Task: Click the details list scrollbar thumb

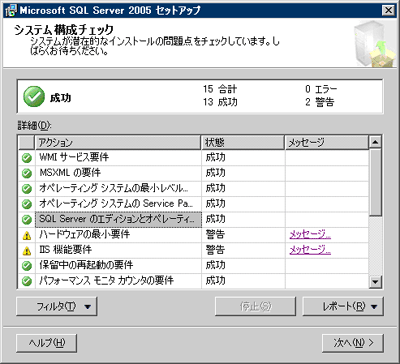Action: point(376,183)
